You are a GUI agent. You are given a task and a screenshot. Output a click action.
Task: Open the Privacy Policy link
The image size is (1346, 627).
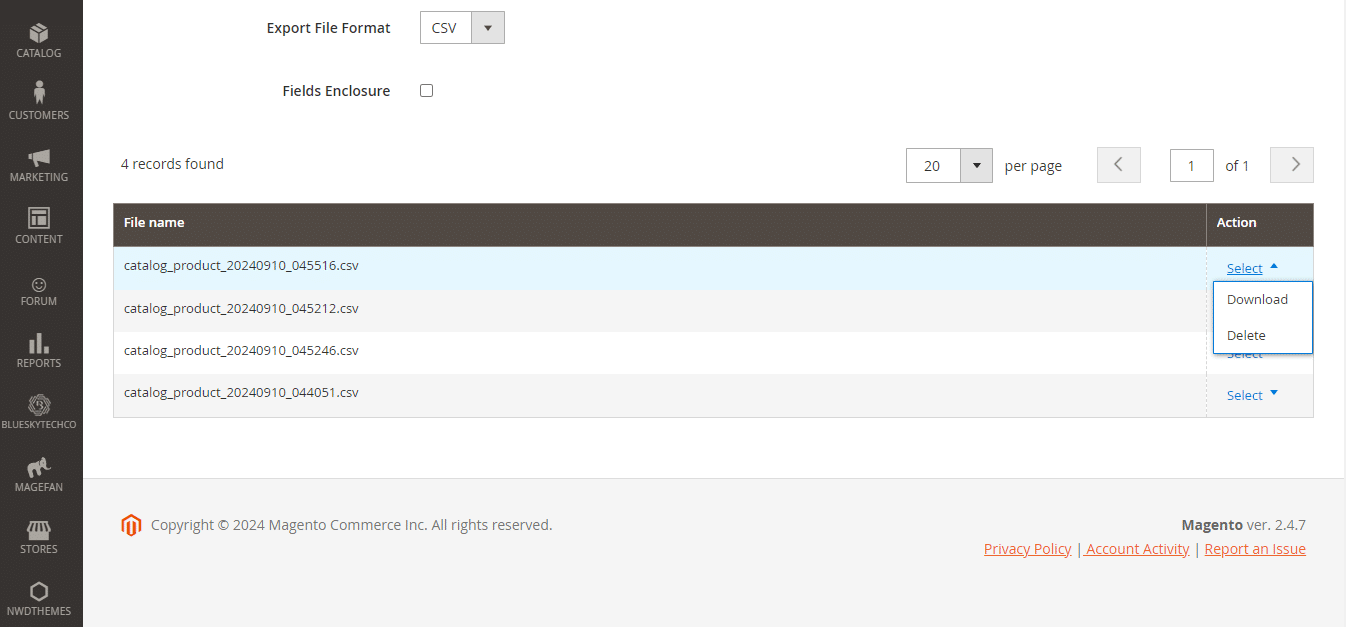pyautogui.click(x=1027, y=548)
